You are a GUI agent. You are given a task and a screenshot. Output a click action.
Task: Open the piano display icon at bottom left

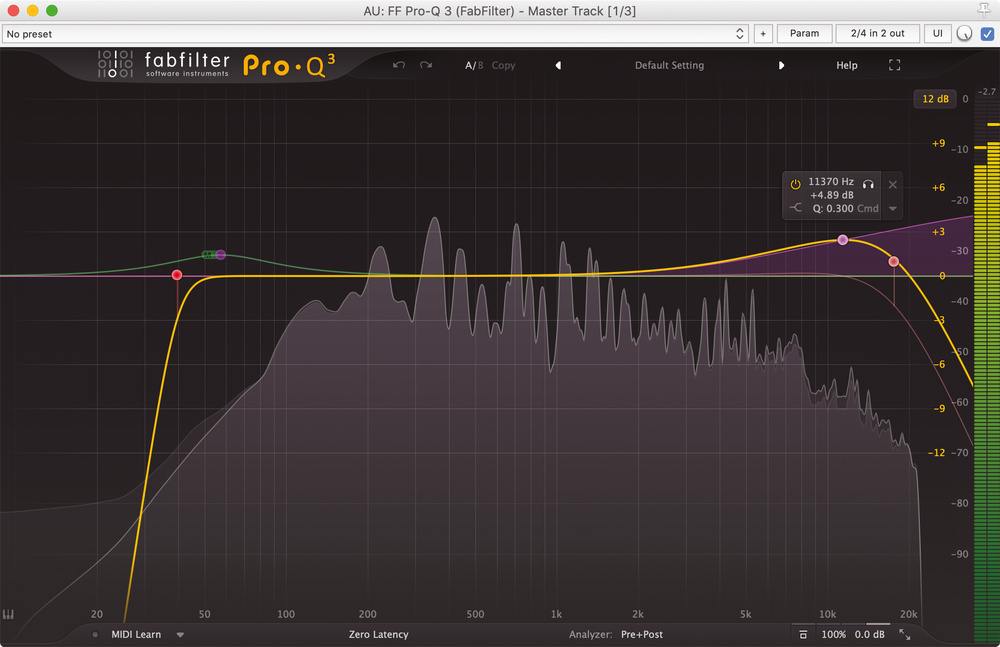pos(9,614)
